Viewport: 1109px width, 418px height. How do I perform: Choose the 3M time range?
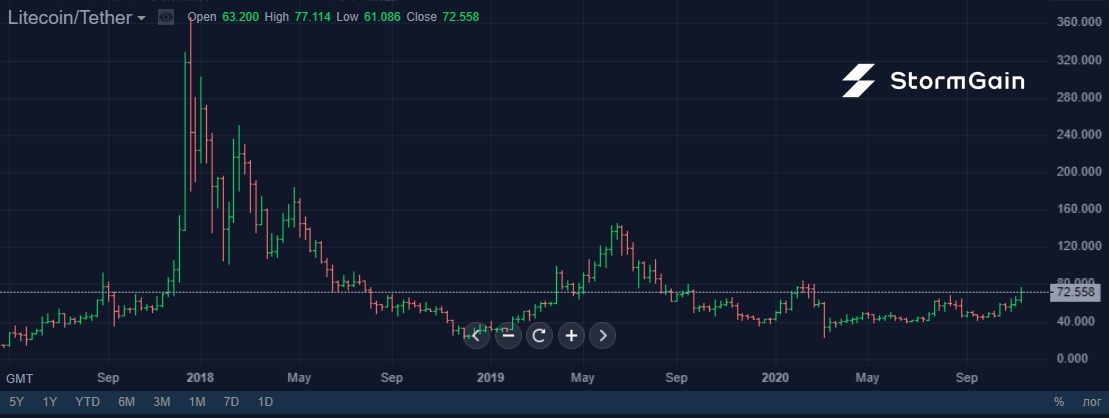(x=161, y=402)
